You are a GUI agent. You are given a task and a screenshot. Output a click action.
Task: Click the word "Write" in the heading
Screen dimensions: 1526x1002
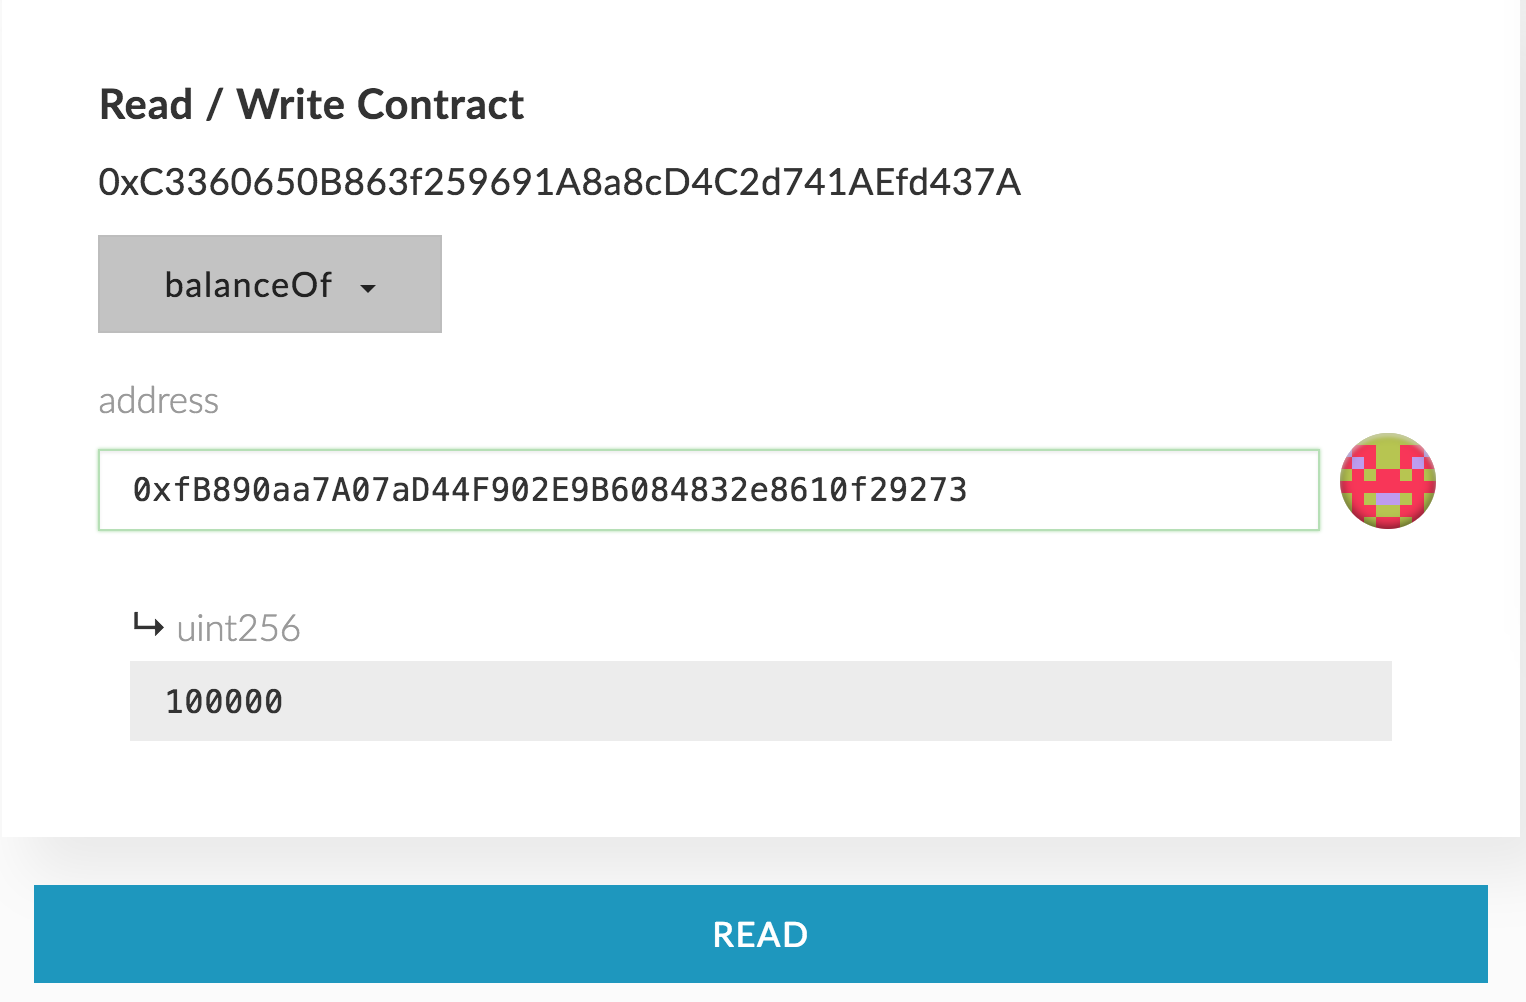tap(291, 105)
